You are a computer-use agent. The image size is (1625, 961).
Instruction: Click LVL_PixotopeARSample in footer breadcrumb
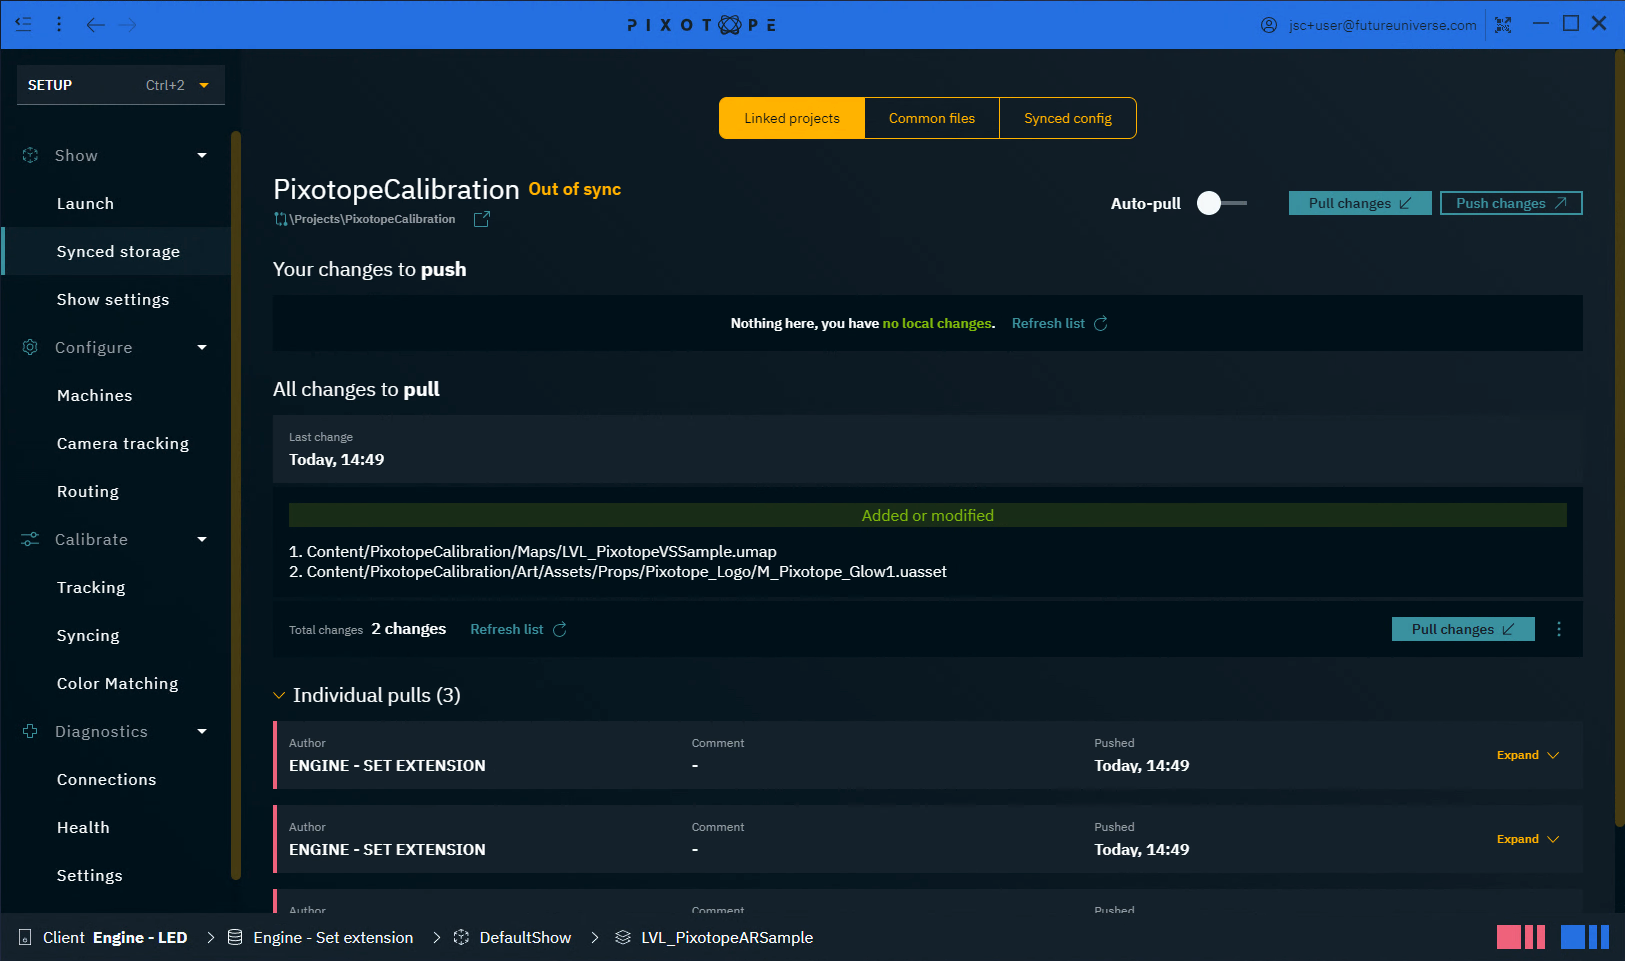click(x=727, y=937)
